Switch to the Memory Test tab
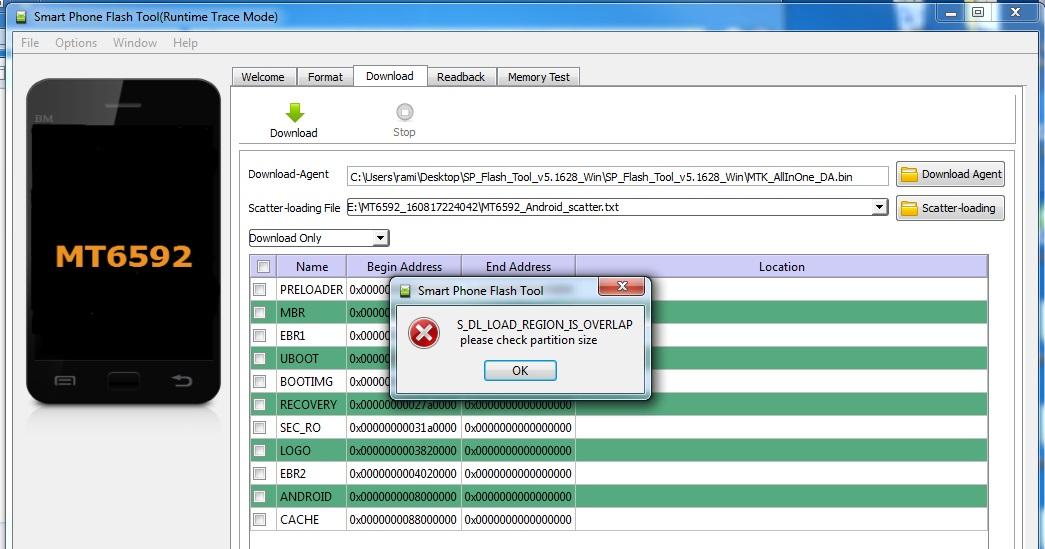This screenshot has height=549, width=1045. tap(538, 77)
